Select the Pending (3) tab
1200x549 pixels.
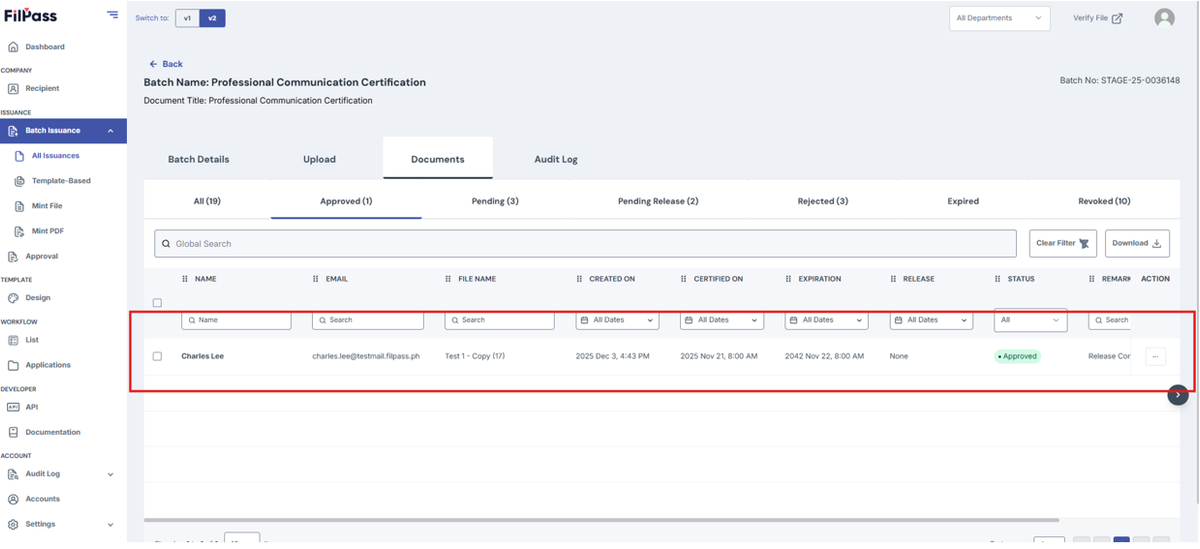[495, 201]
